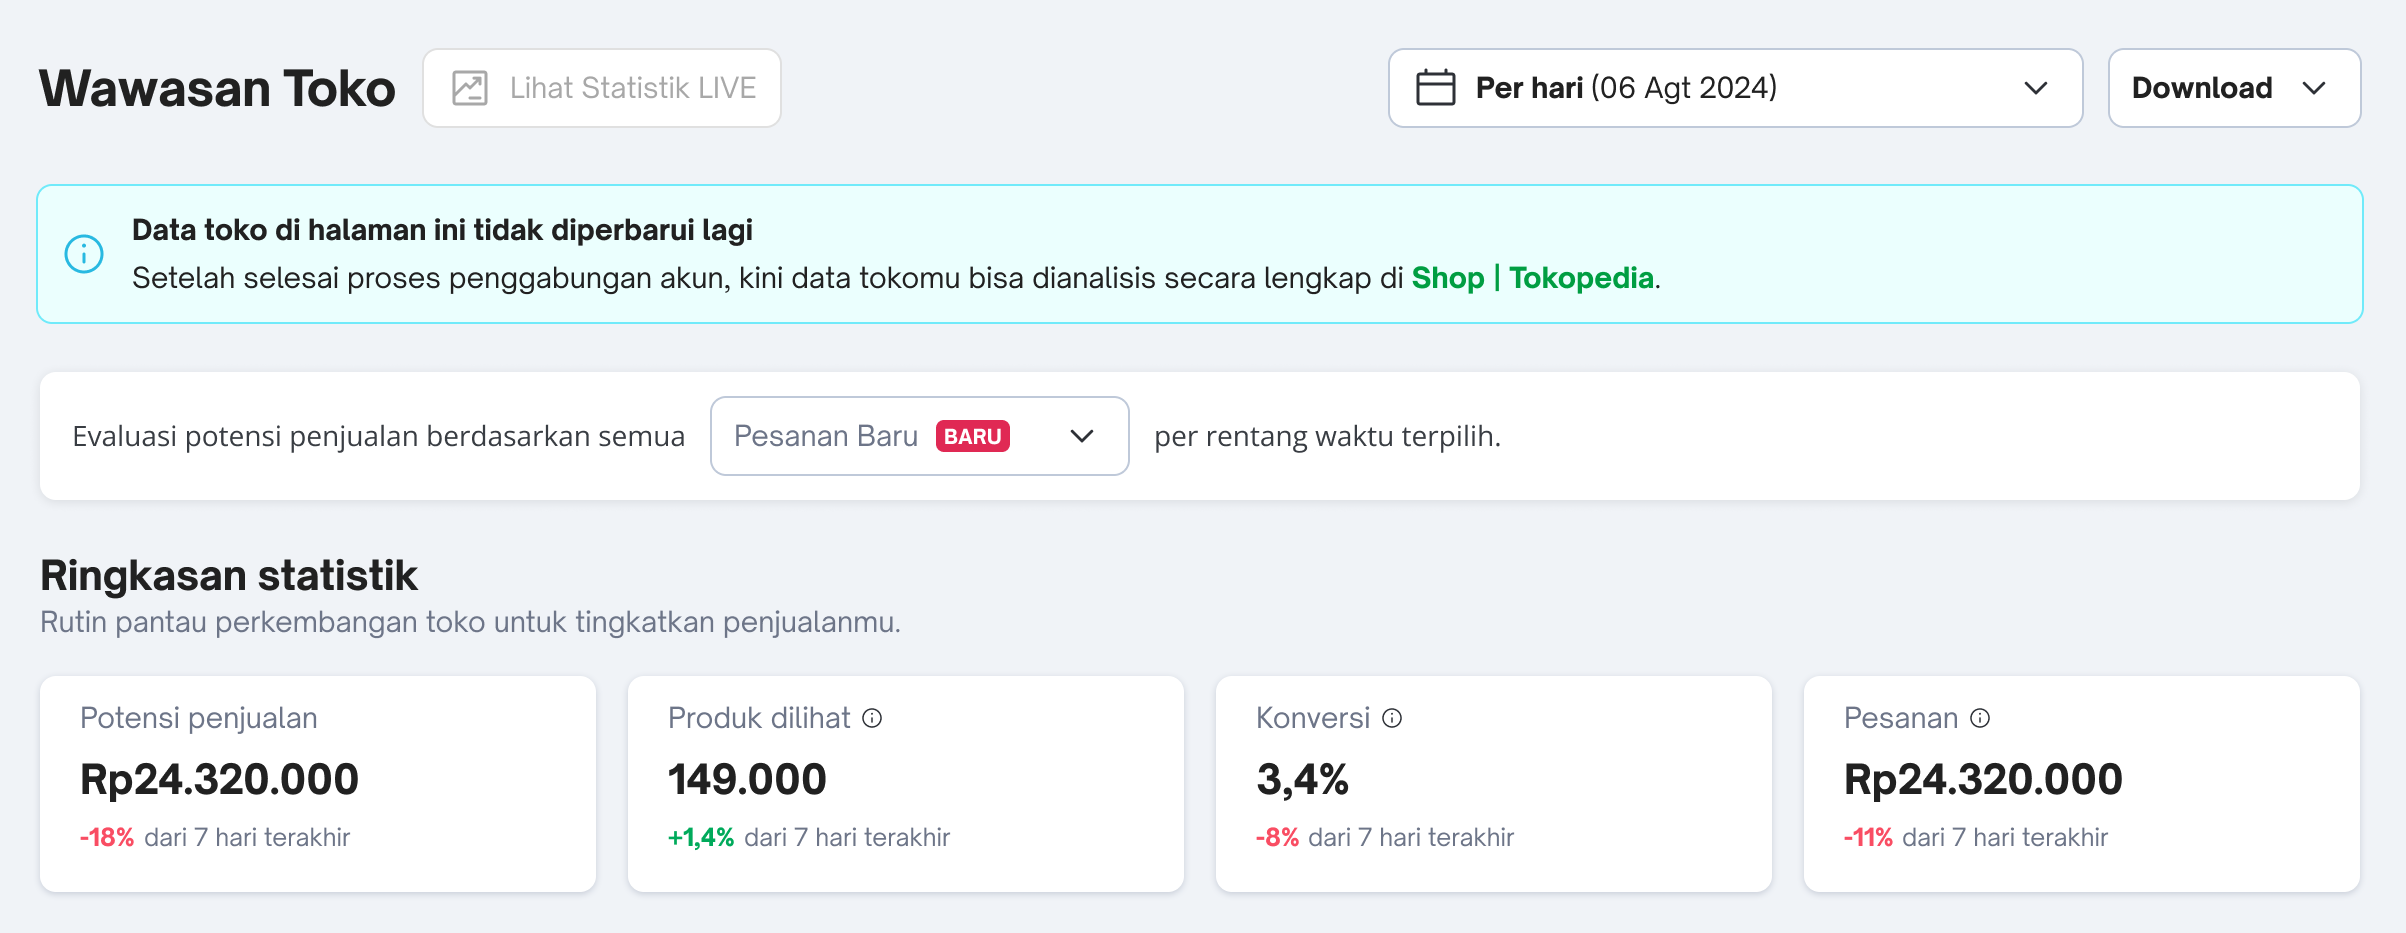Select the Produk dilihat summary card
Image resolution: width=2406 pixels, height=933 pixels.
(x=905, y=783)
